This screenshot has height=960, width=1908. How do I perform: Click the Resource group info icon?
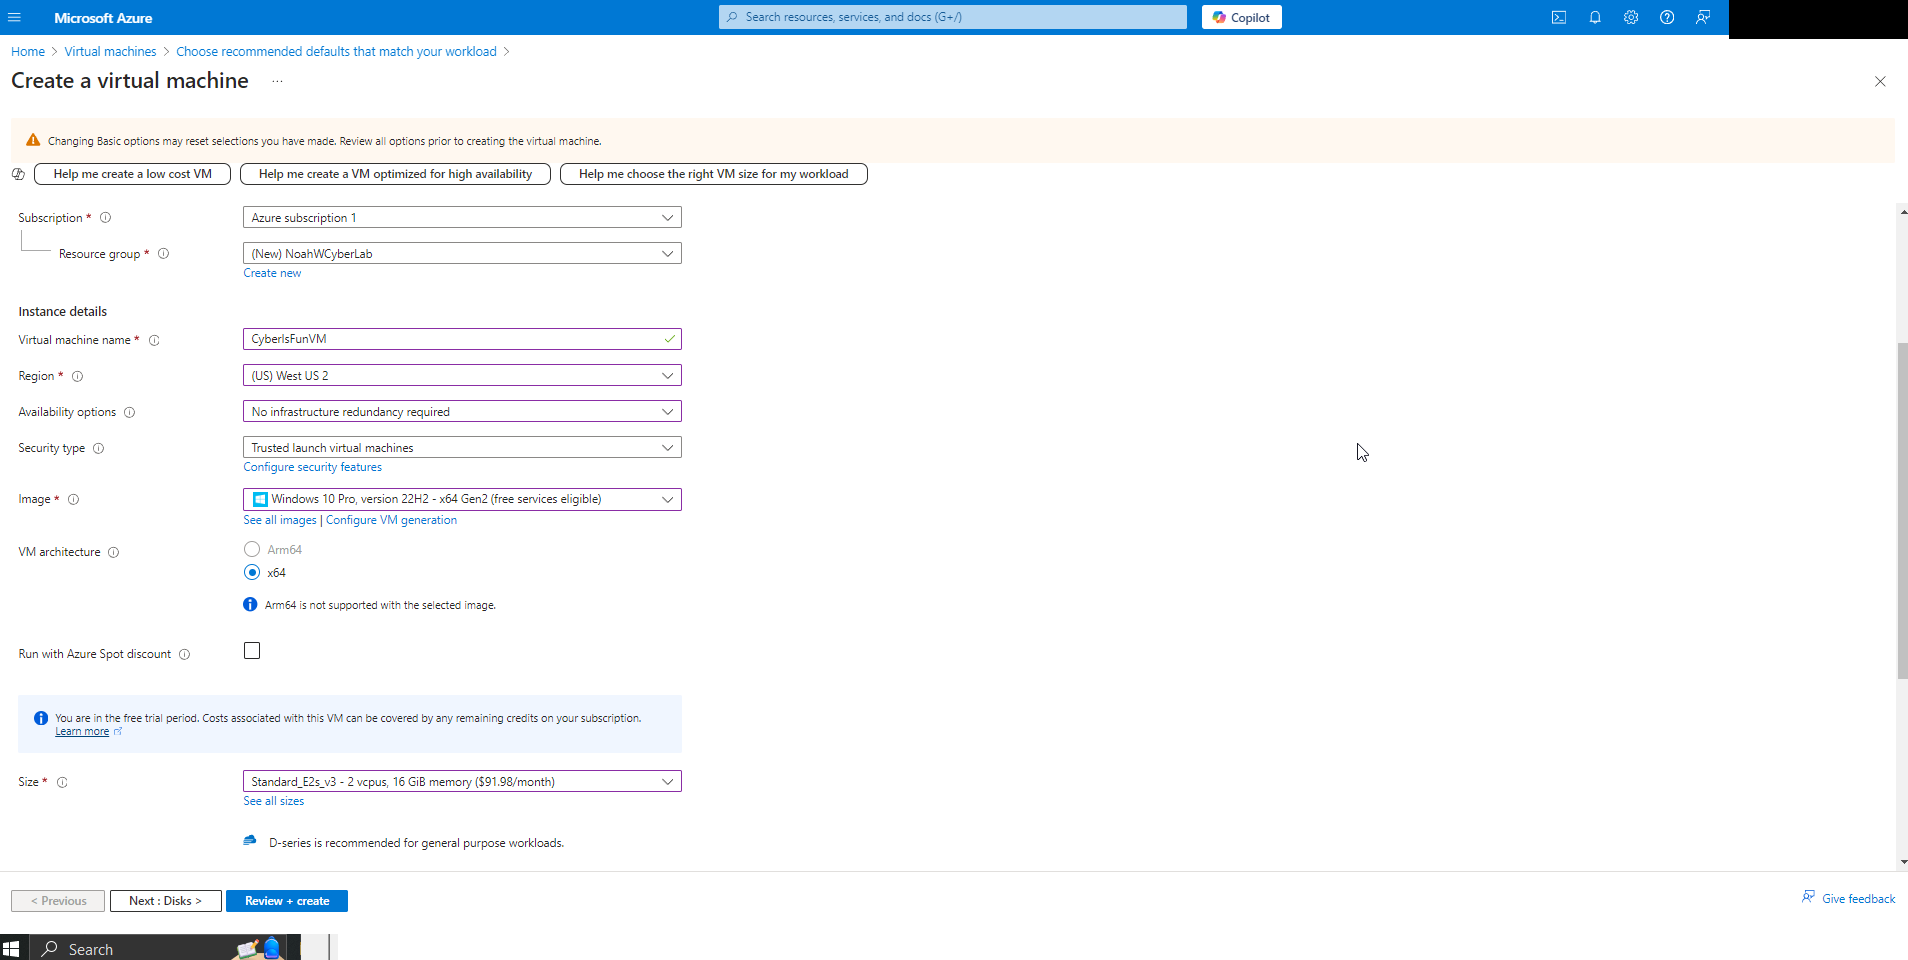click(x=163, y=254)
